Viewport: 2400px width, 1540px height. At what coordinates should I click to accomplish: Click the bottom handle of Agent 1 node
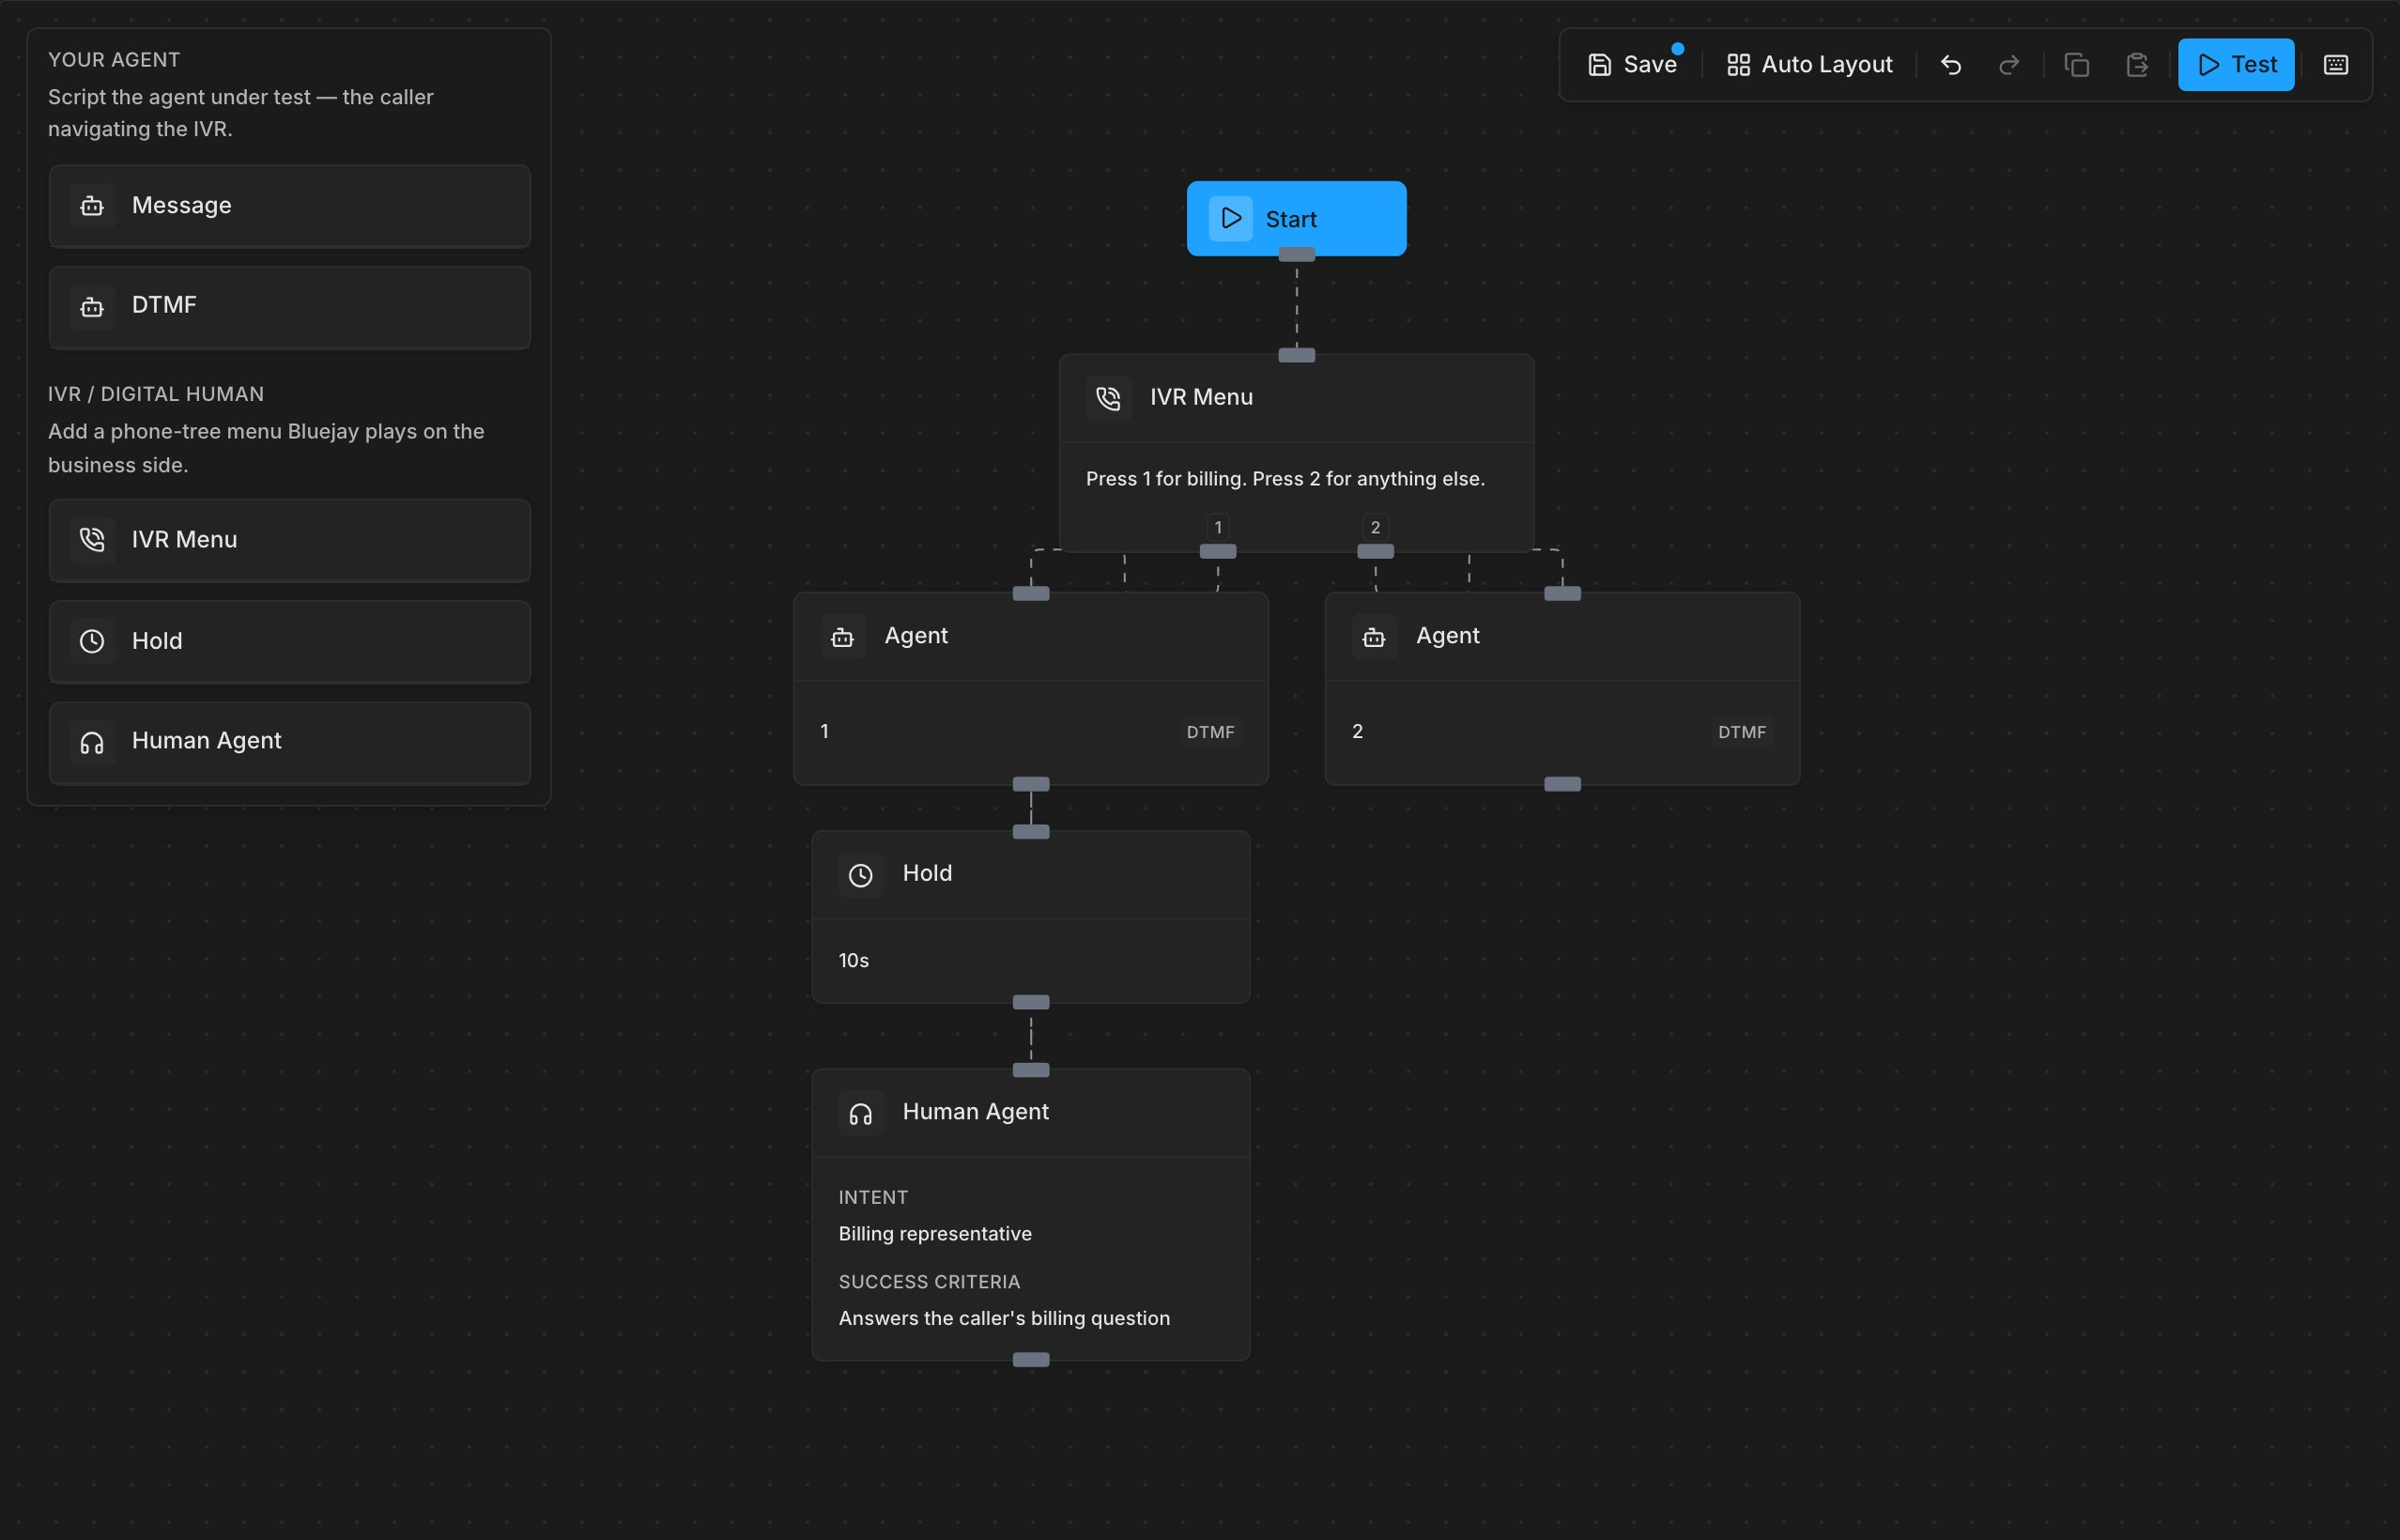[1031, 784]
